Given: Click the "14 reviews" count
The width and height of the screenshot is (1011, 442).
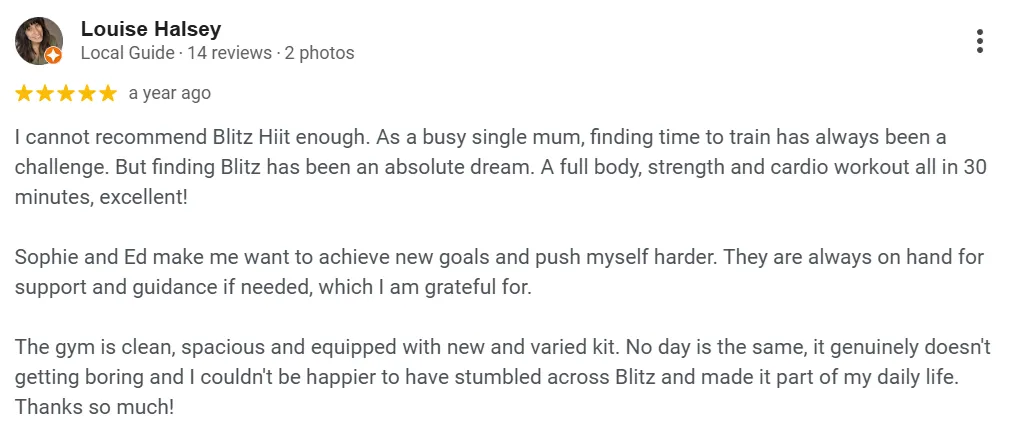Looking at the screenshot, I should [x=230, y=53].
